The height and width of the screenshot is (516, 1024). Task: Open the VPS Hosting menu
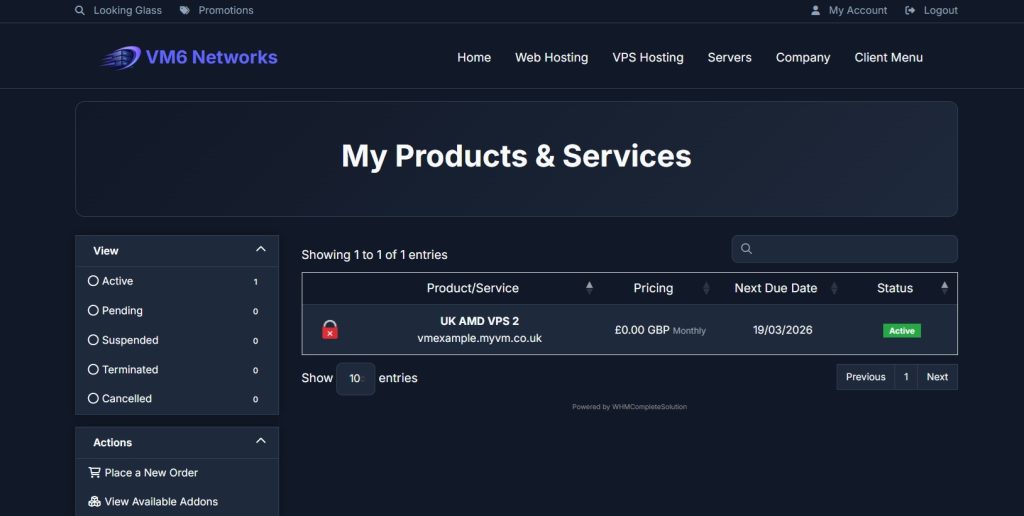click(648, 57)
